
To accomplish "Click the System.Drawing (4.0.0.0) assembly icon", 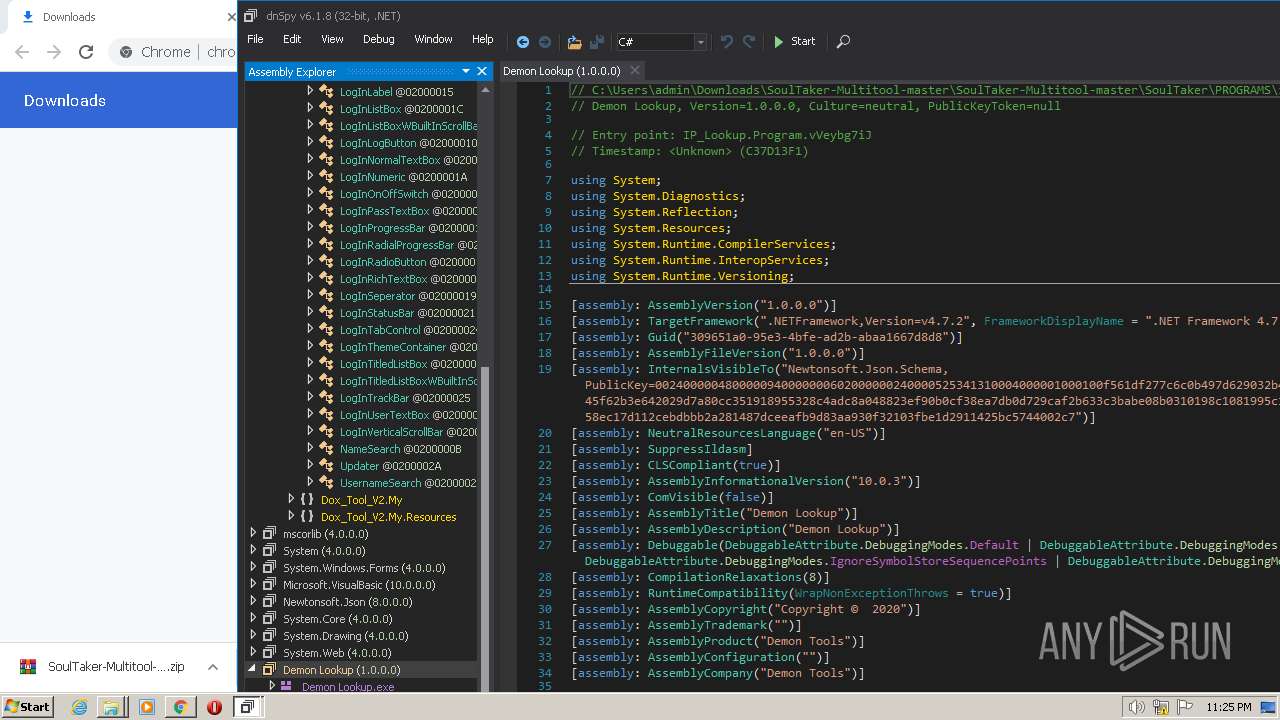I will click(x=269, y=635).
